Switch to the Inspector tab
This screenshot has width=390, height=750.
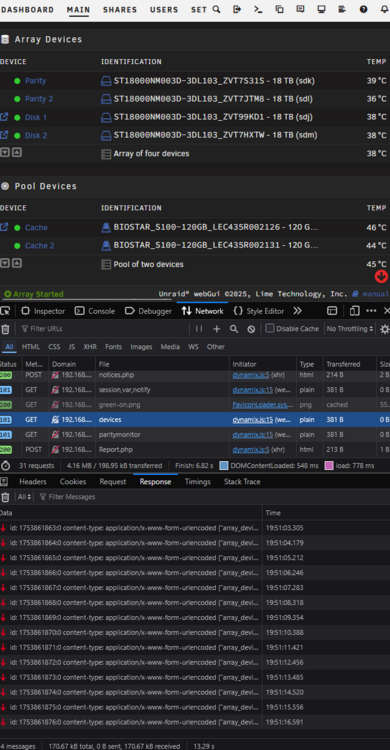[43, 311]
